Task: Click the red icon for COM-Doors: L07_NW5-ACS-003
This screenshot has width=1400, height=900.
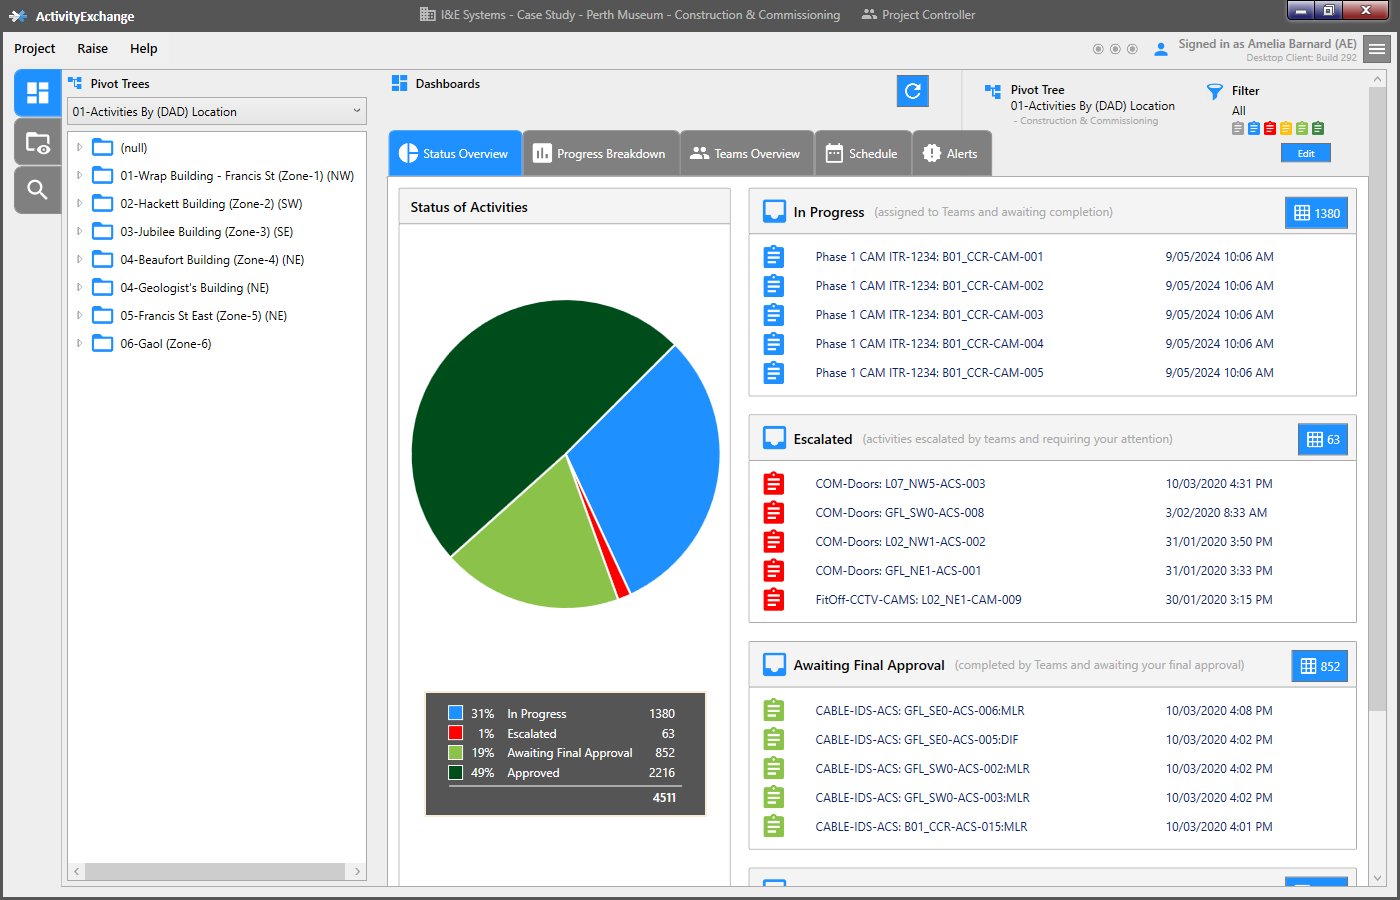Action: click(773, 484)
